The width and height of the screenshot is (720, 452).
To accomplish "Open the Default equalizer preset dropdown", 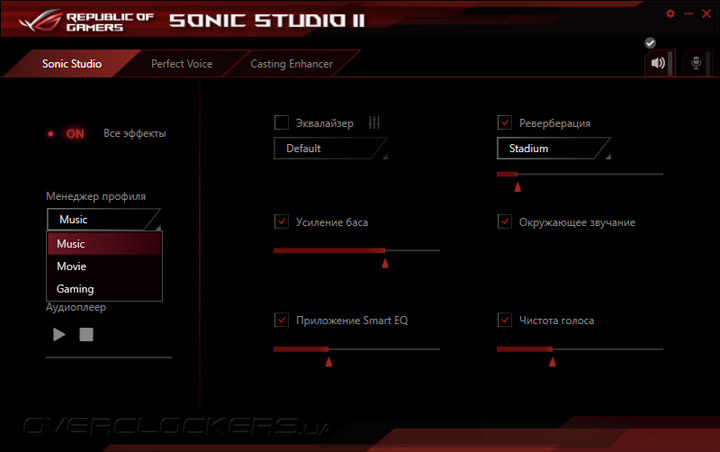I will (331, 148).
